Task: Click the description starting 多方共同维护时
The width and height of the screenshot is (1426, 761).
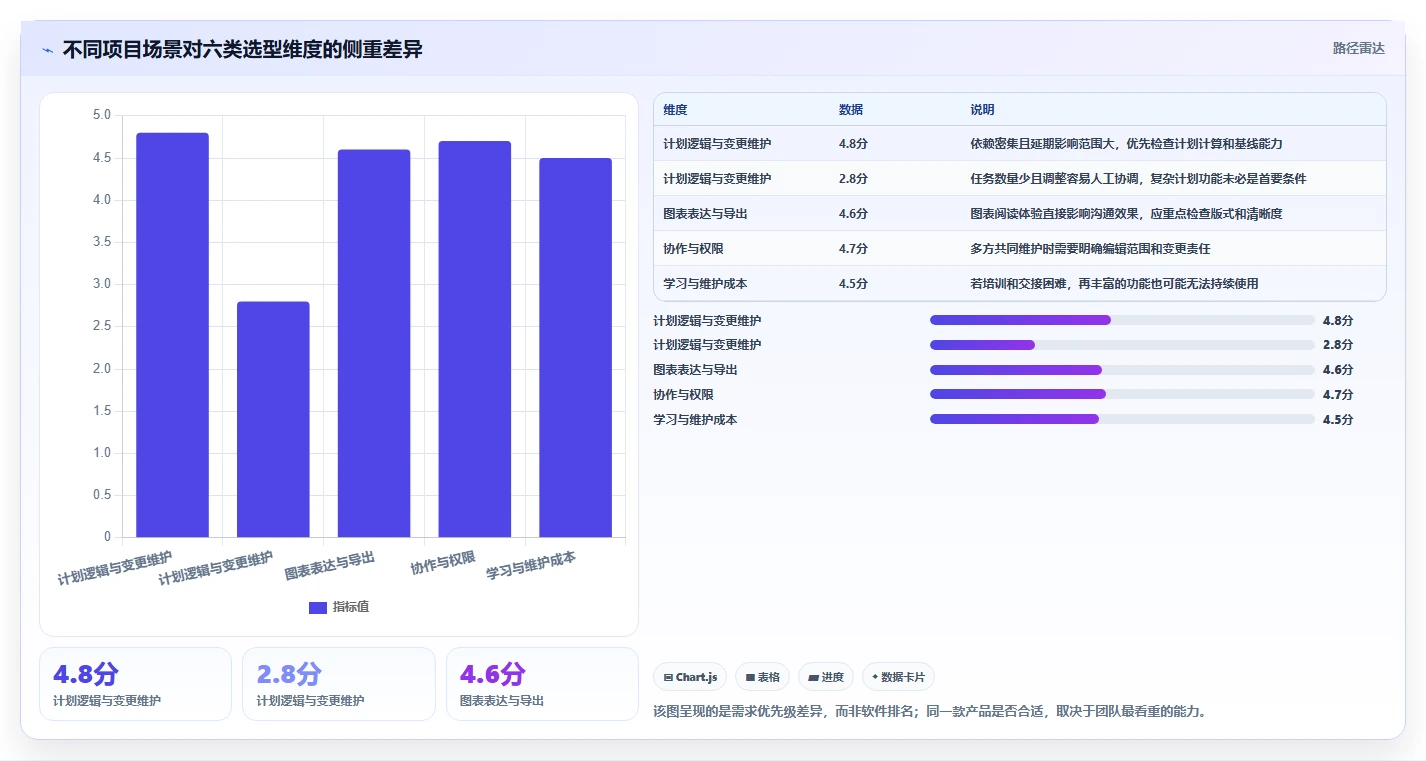Action: (x=1090, y=249)
